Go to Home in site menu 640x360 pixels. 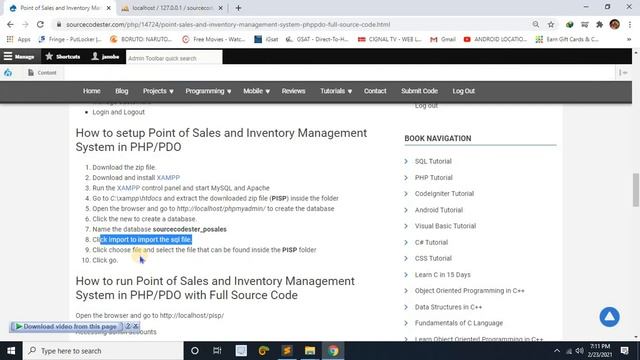click(x=91, y=91)
